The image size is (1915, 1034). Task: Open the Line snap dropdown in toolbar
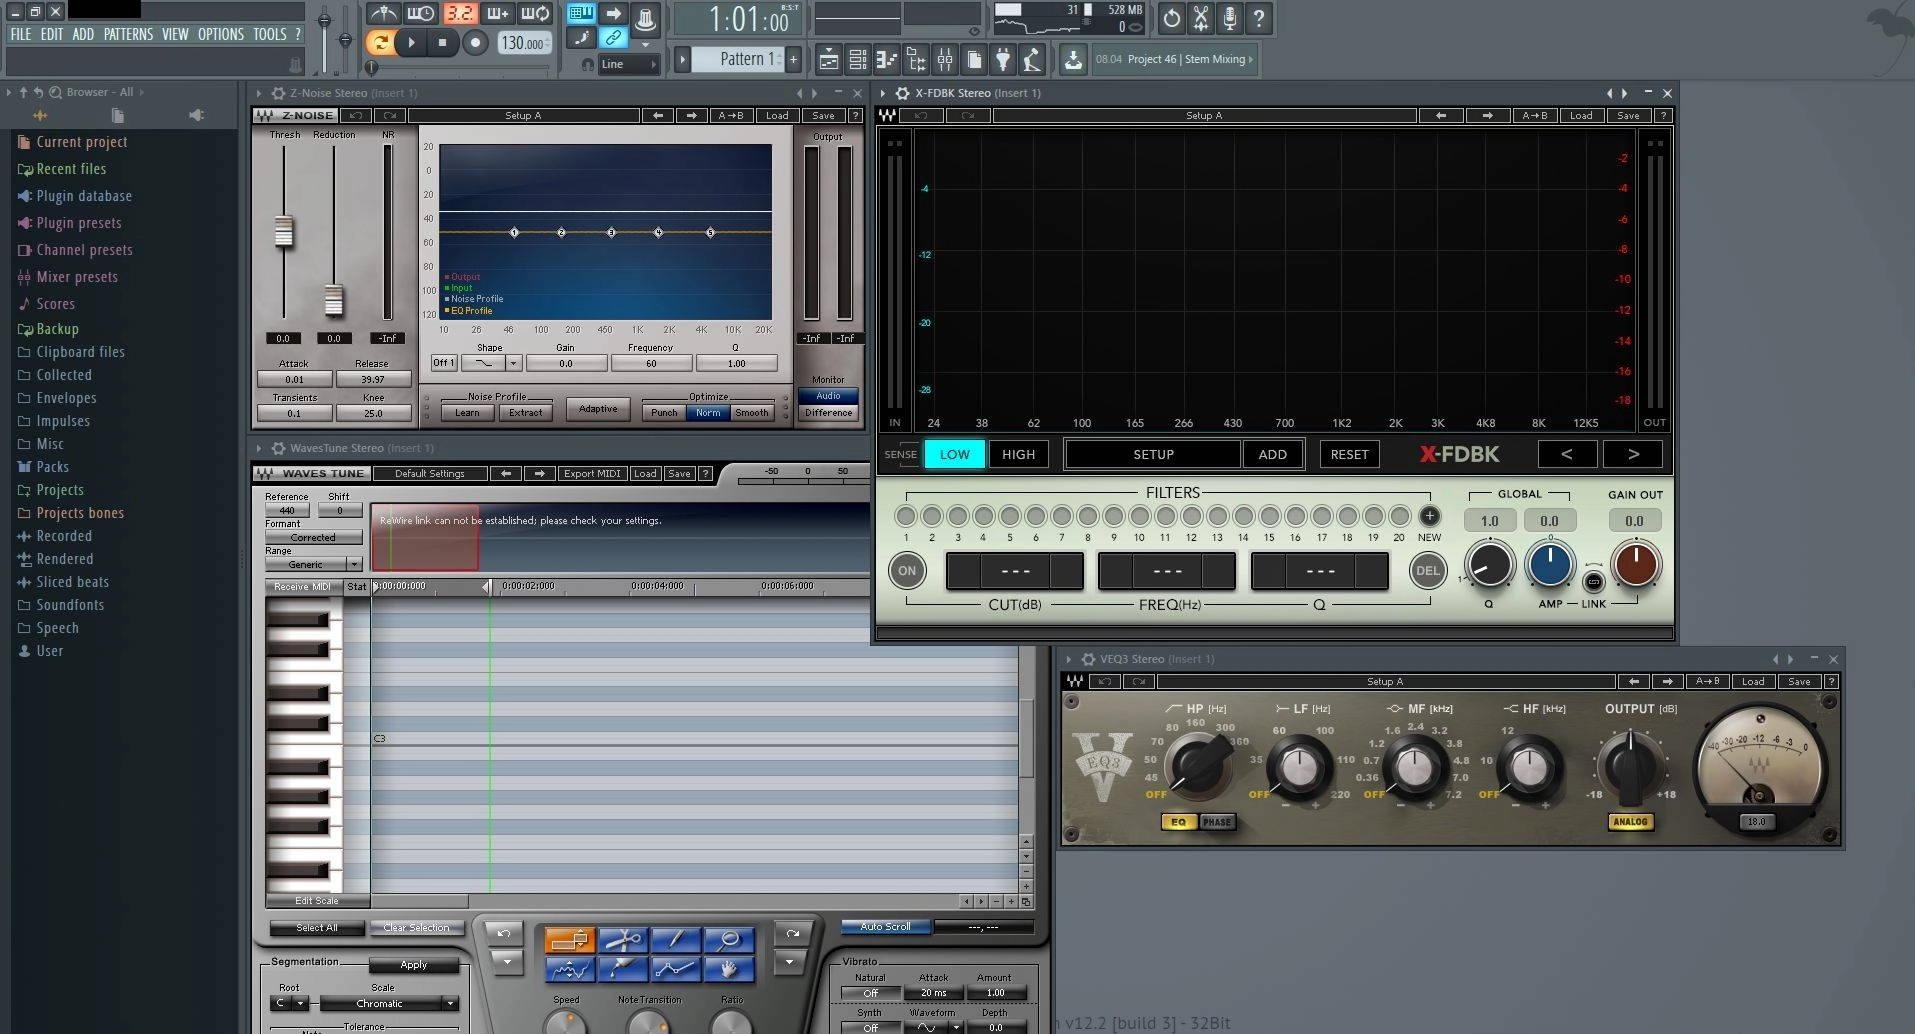click(629, 64)
